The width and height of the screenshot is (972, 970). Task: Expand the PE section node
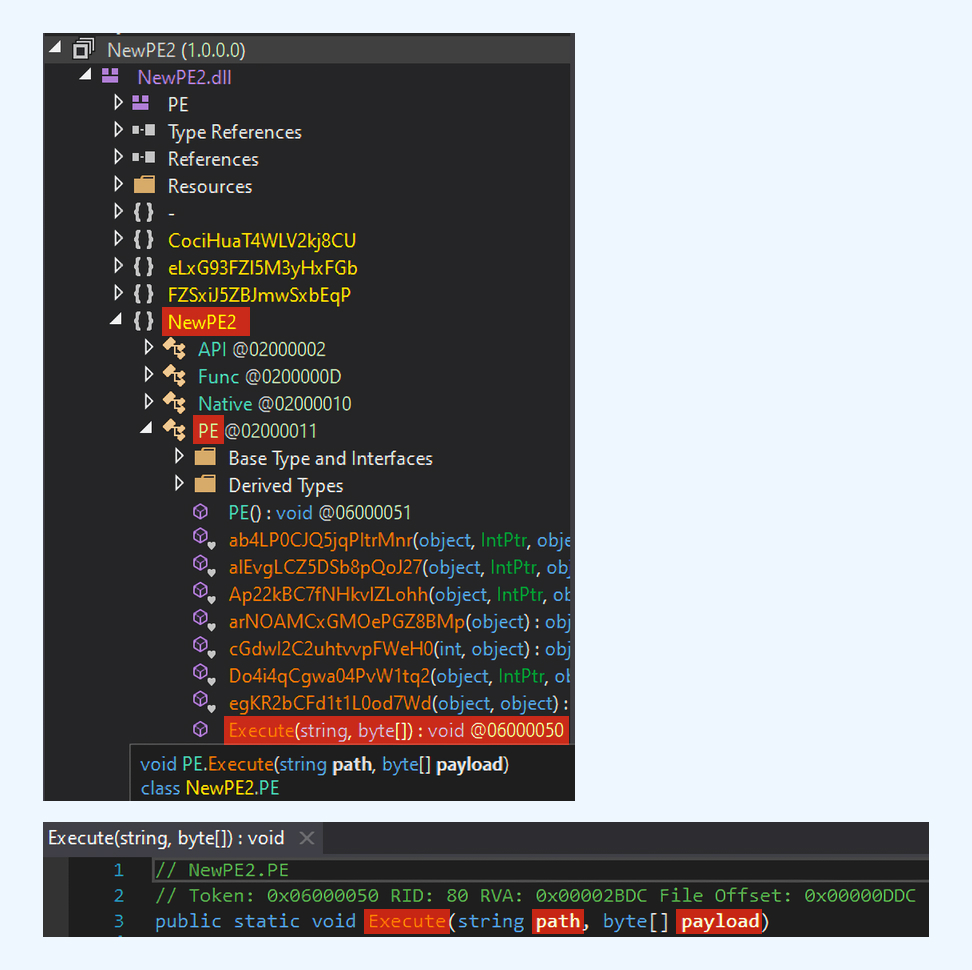[118, 102]
